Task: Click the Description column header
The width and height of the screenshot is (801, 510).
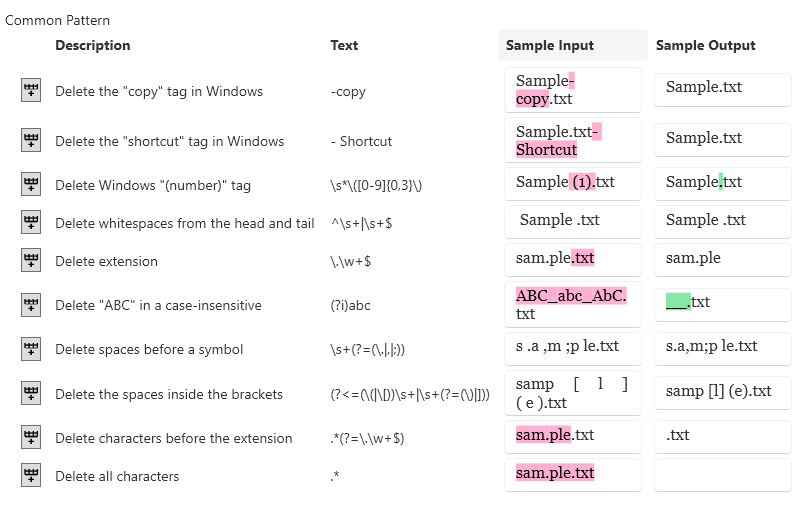Action: point(92,45)
